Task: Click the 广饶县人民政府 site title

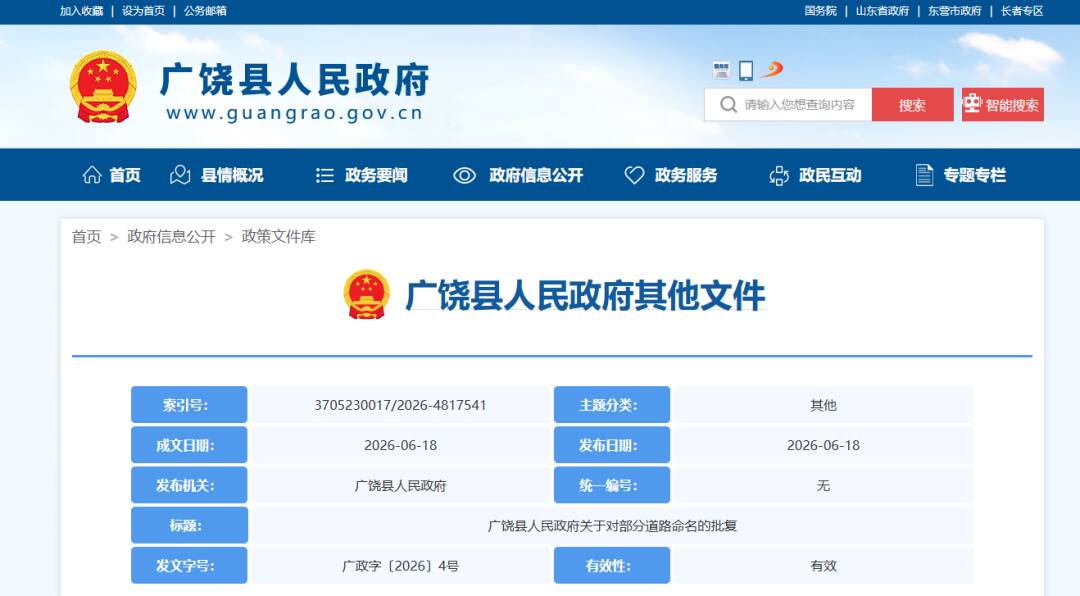Action: click(x=295, y=80)
